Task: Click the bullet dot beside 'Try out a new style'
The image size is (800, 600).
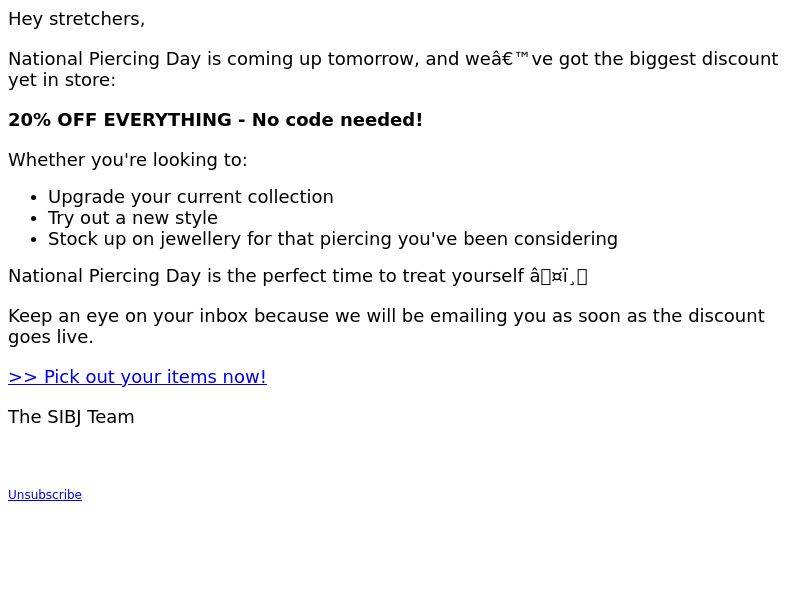Action: tap(34, 219)
